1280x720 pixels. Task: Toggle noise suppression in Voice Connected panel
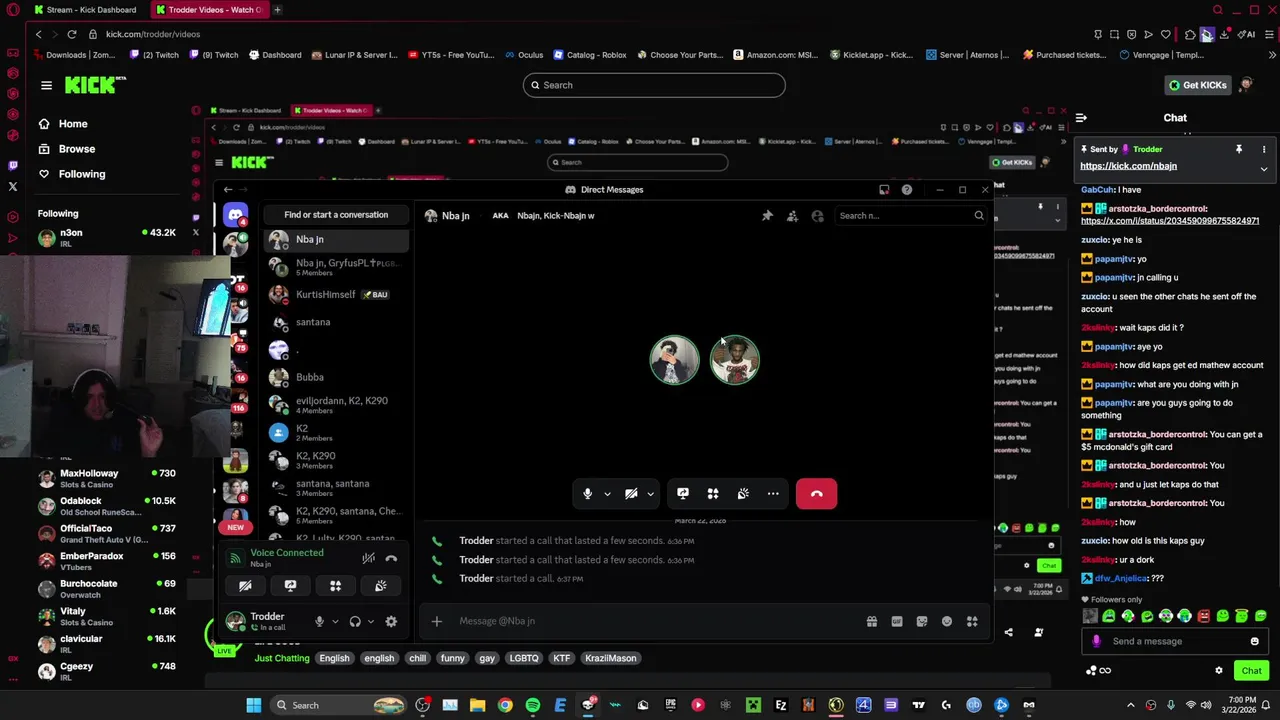[368, 558]
